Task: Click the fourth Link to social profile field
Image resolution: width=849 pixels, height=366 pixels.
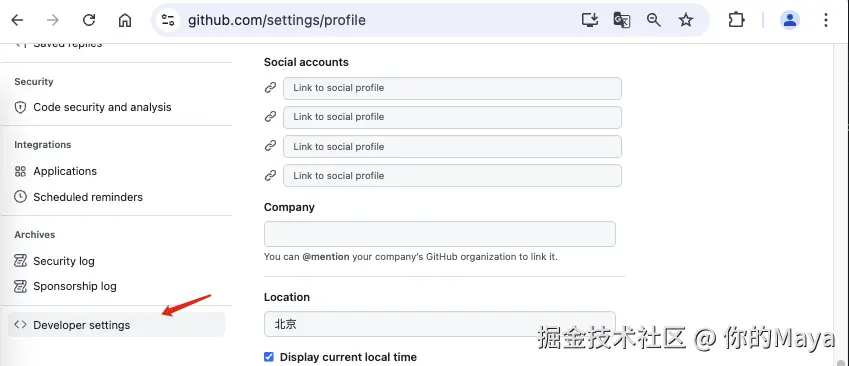Action: click(452, 176)
